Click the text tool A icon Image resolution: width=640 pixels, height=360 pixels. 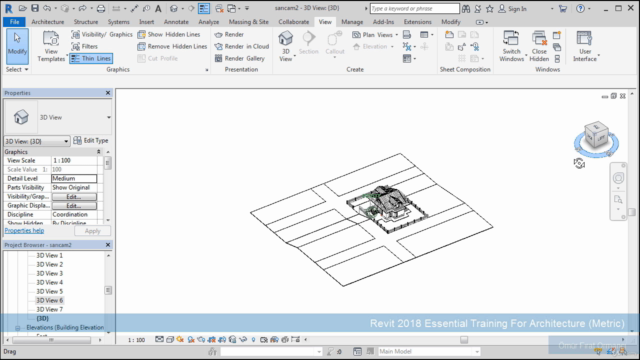[x=158, y=8]
